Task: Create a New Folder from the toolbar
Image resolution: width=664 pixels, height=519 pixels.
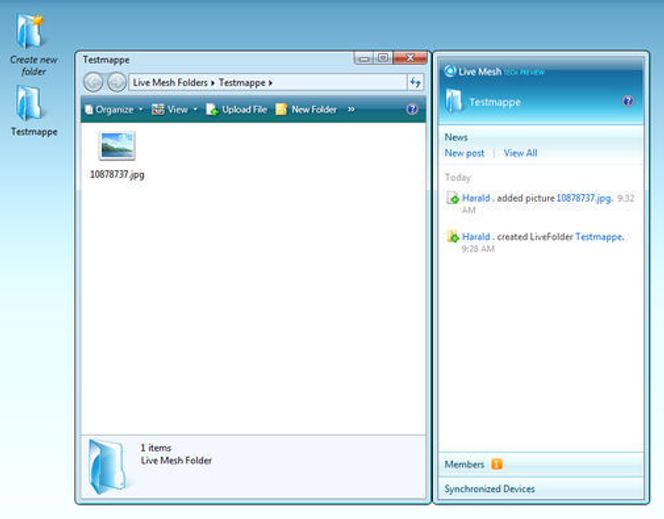Action: click(x=306, y=110)
